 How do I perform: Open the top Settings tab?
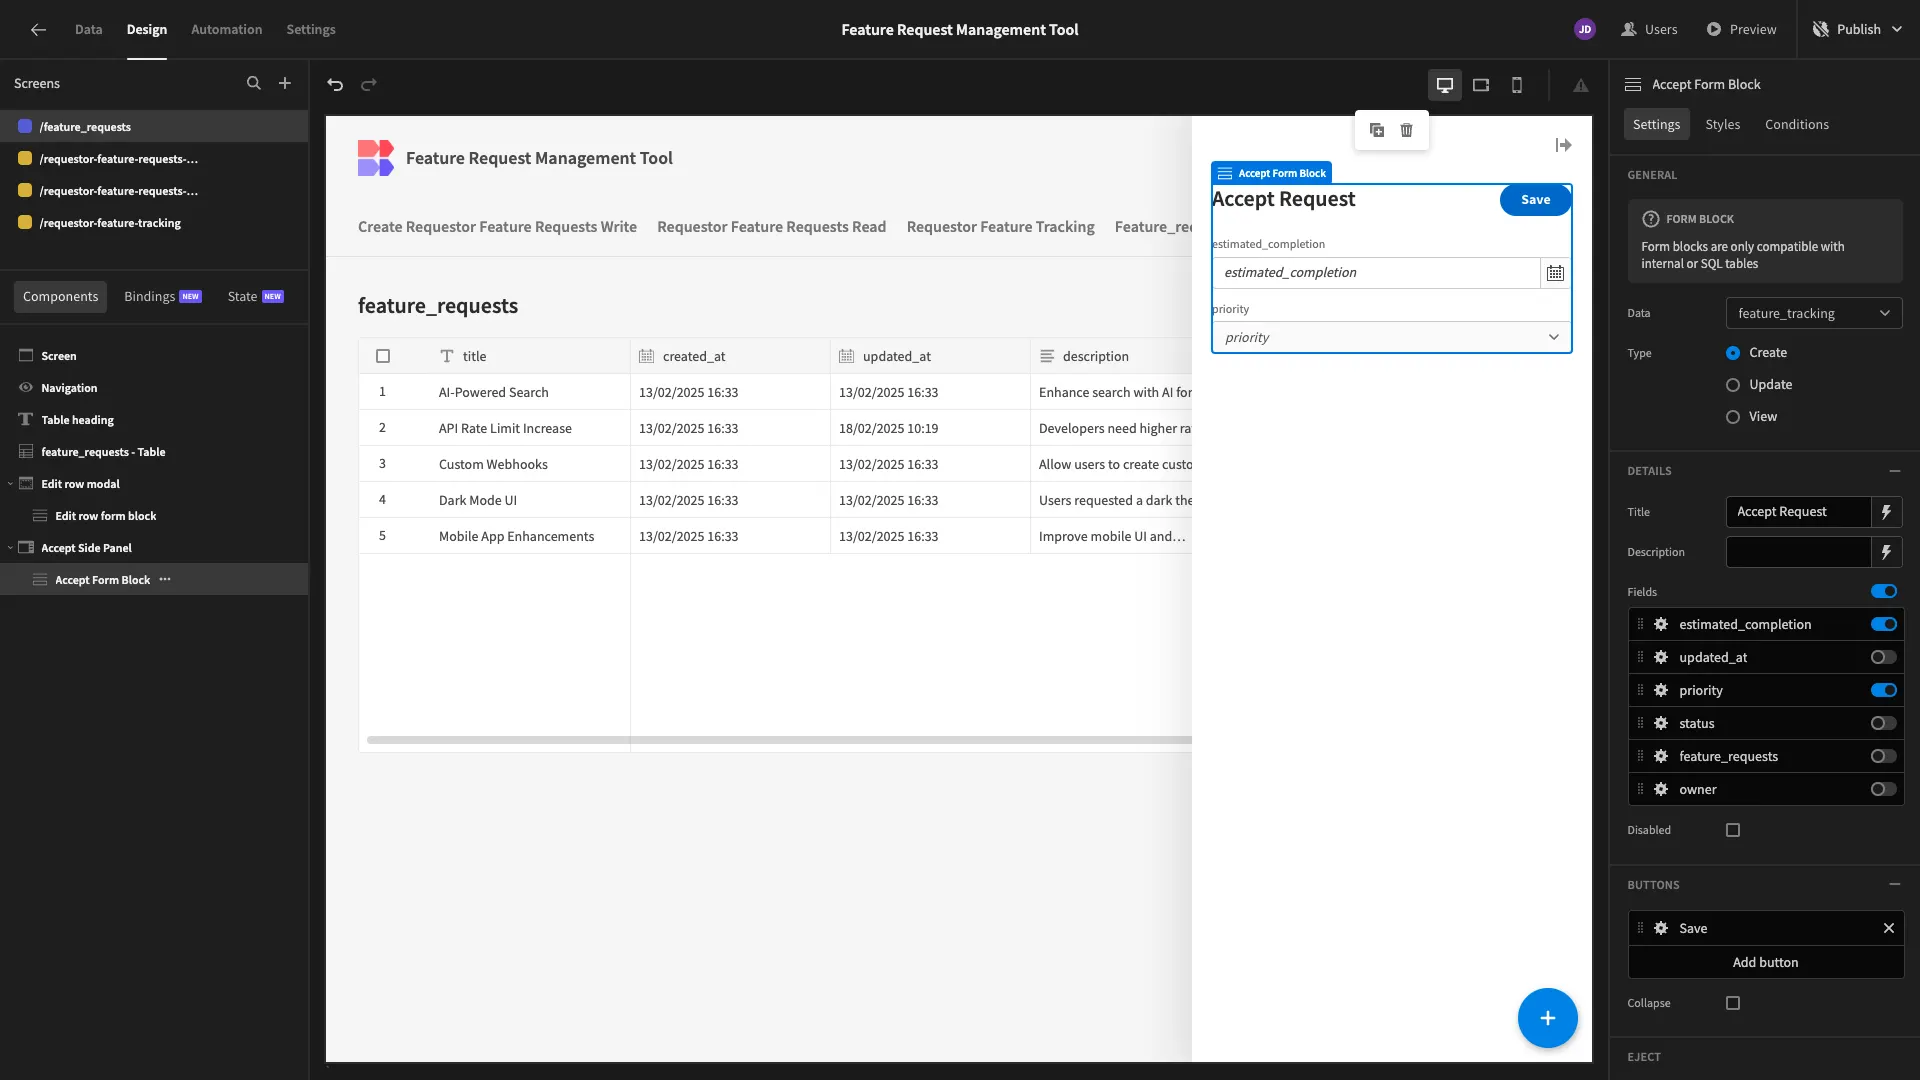tap(311, 30)
